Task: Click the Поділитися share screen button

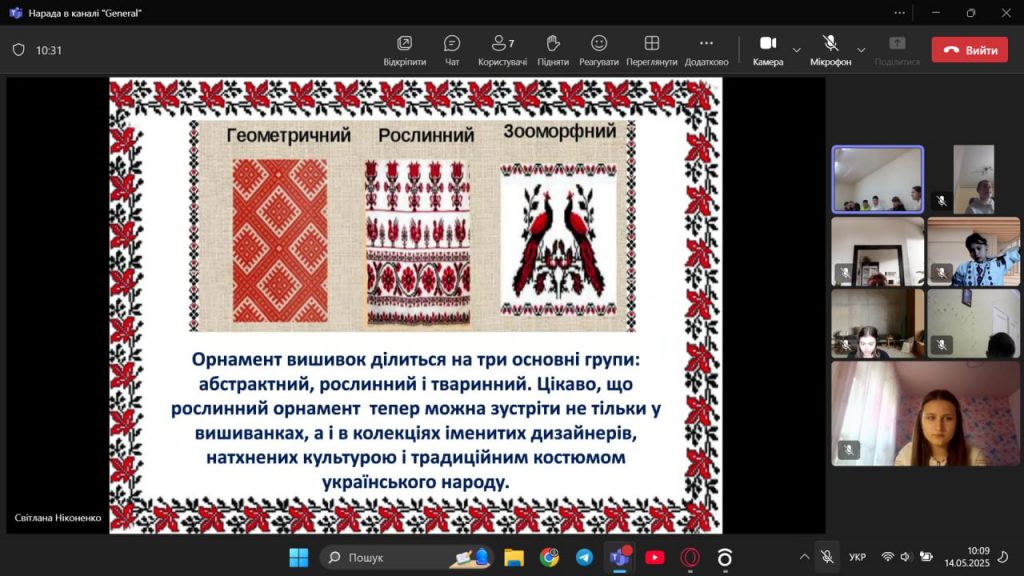Action: 897,50
